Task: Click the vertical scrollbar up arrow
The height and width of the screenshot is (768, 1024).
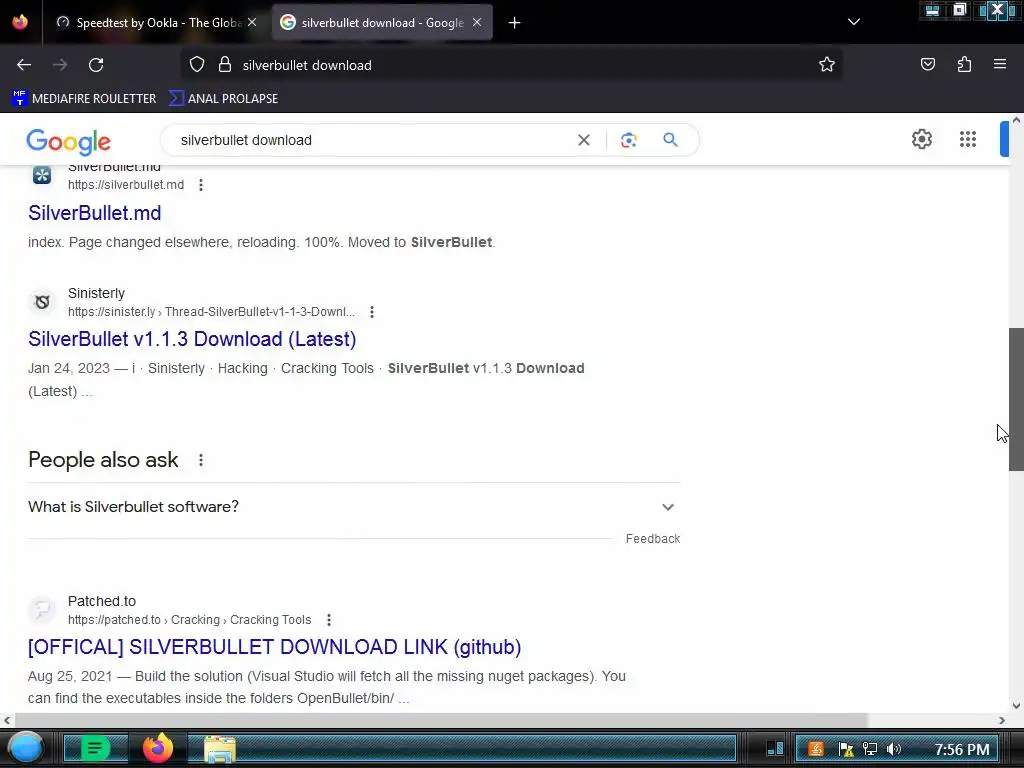Action: [x=1016, y=121]
